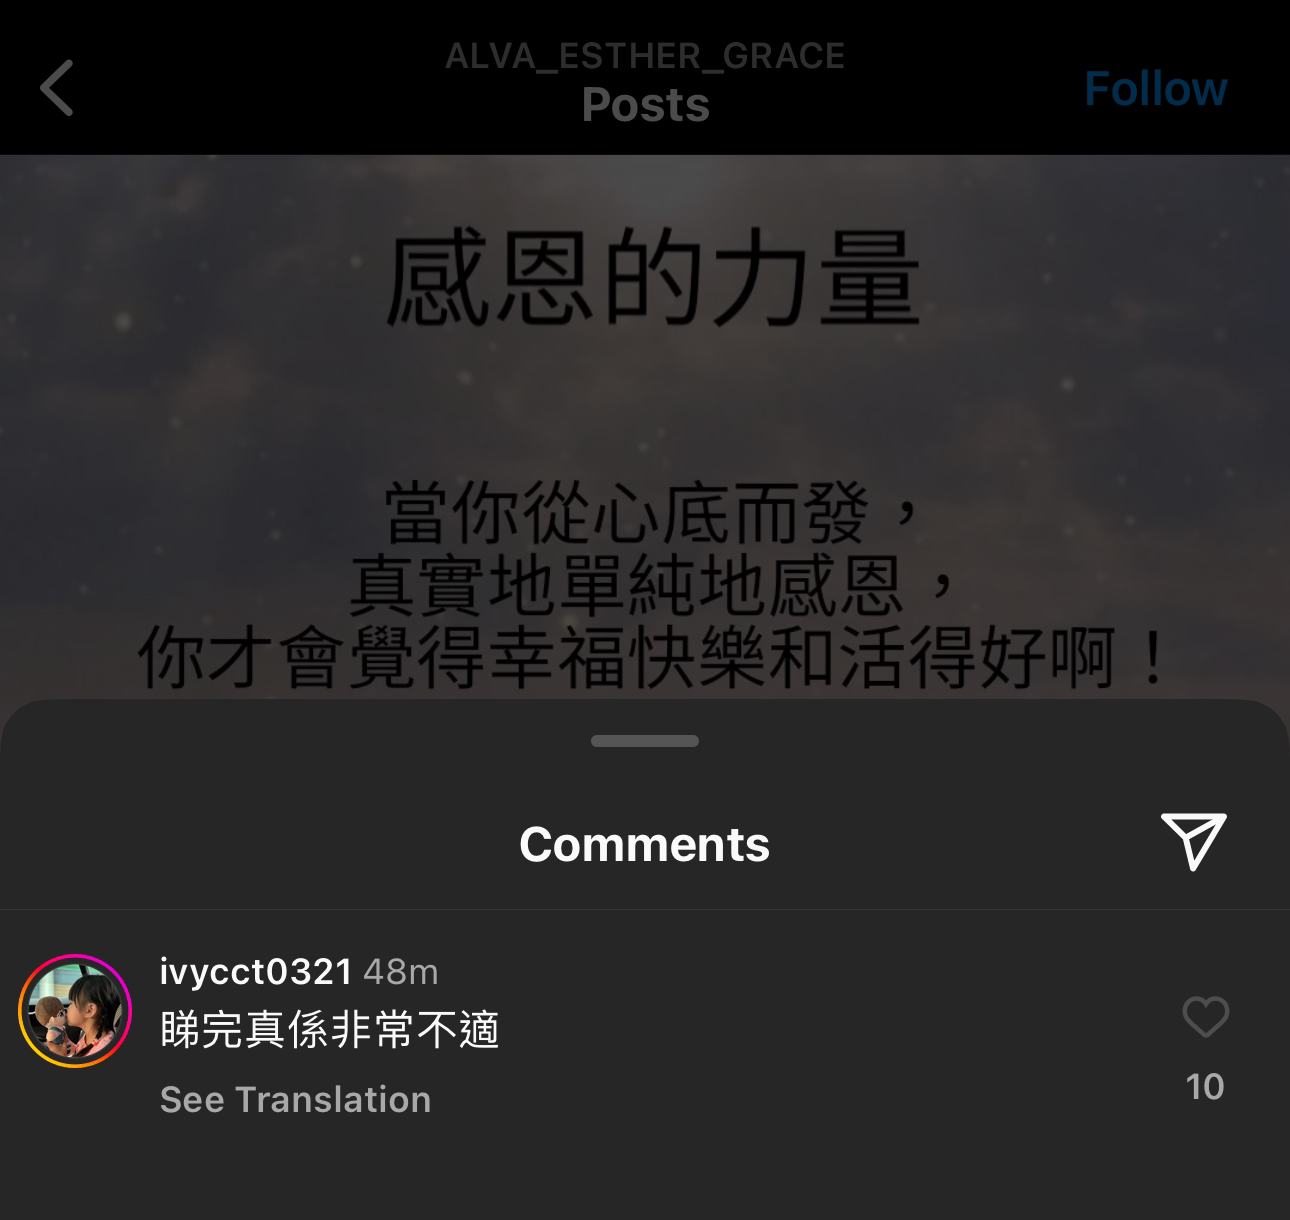Grab the comments sheet drag handle
Viewport: 1290px width, 1220px height.
pos(645,741)
